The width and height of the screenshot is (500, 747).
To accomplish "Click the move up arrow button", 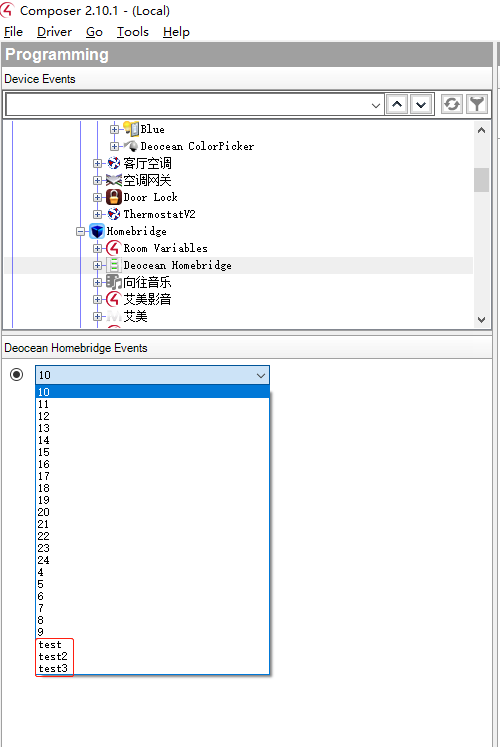I will point(397,104).
